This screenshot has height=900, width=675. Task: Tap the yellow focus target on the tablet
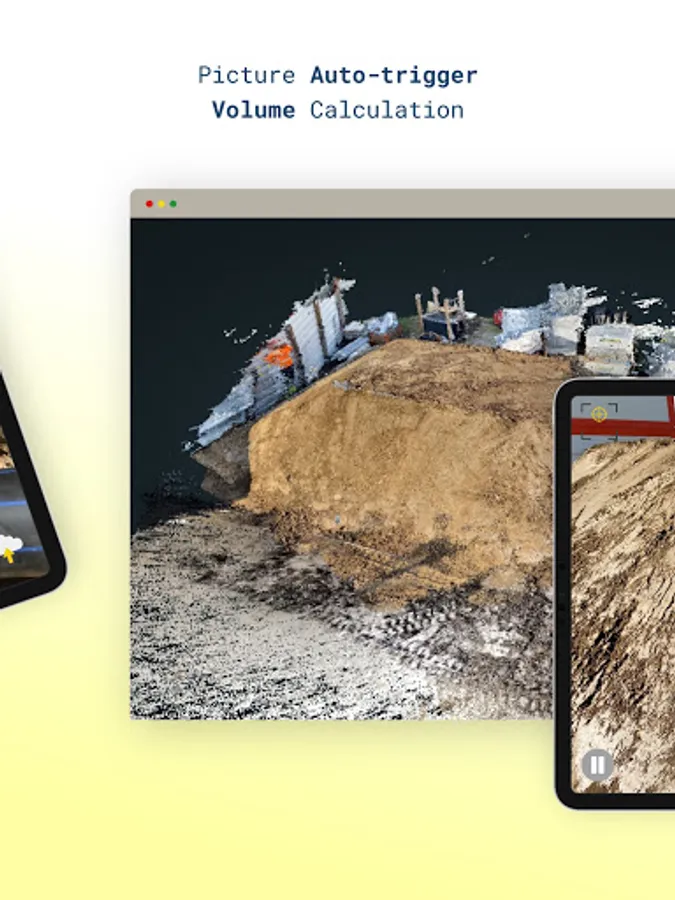point(599,414)
